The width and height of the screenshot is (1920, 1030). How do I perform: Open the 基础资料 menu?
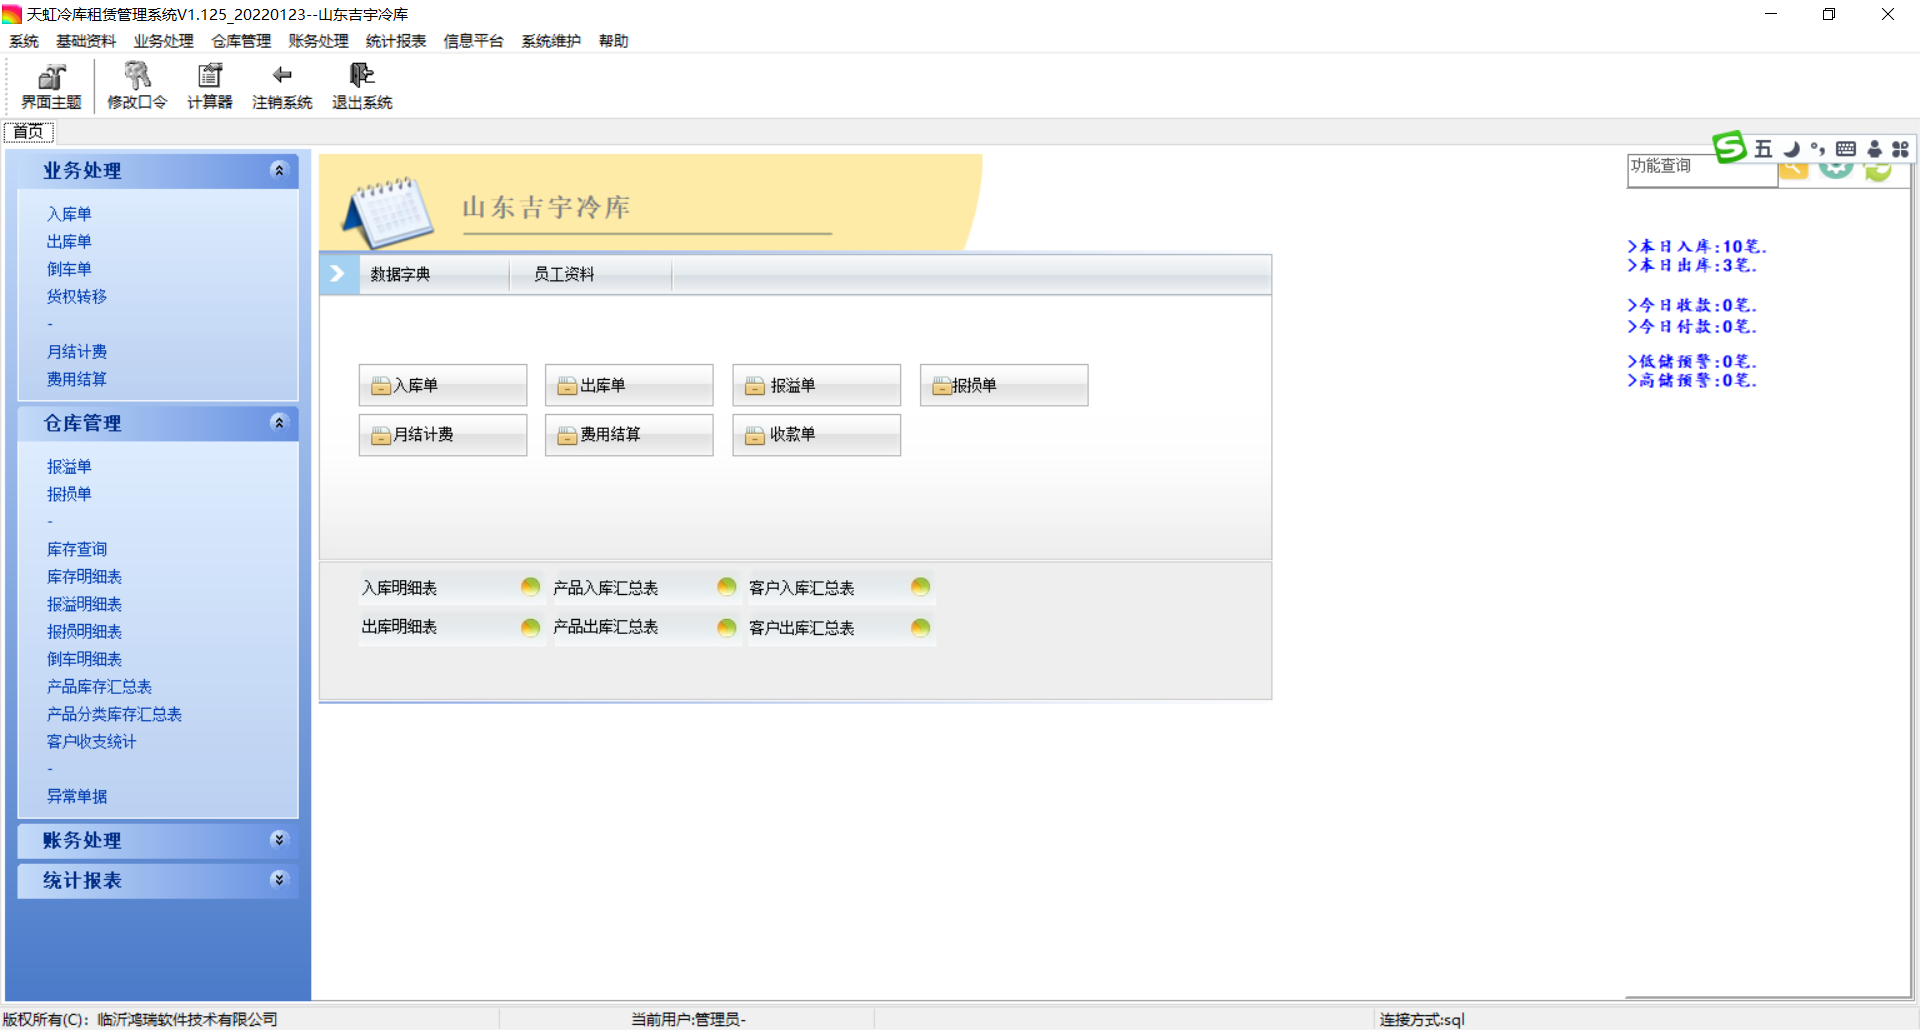click(x=86, y=41)
